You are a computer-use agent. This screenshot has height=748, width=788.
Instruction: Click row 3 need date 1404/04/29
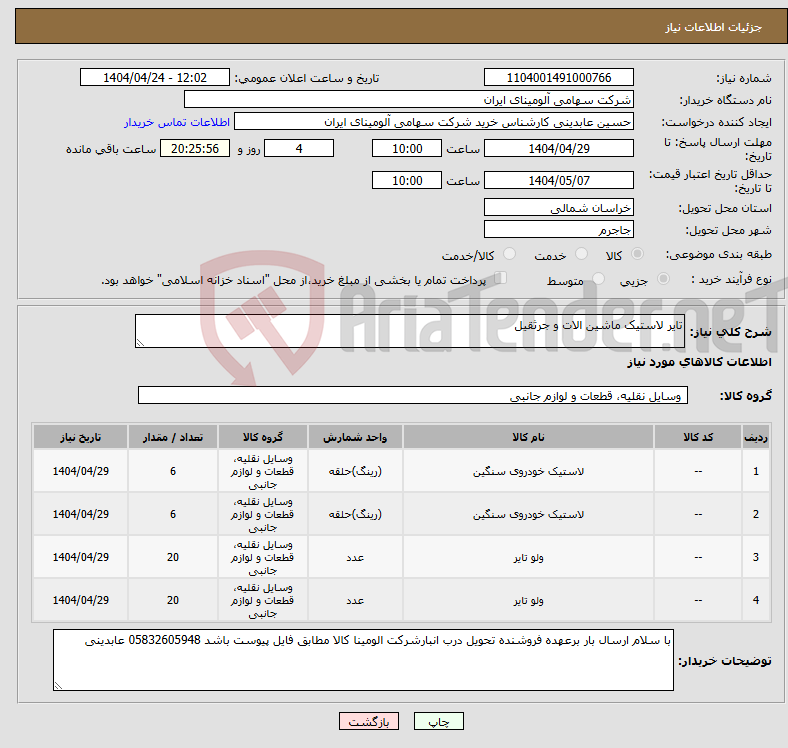point(80,557)
